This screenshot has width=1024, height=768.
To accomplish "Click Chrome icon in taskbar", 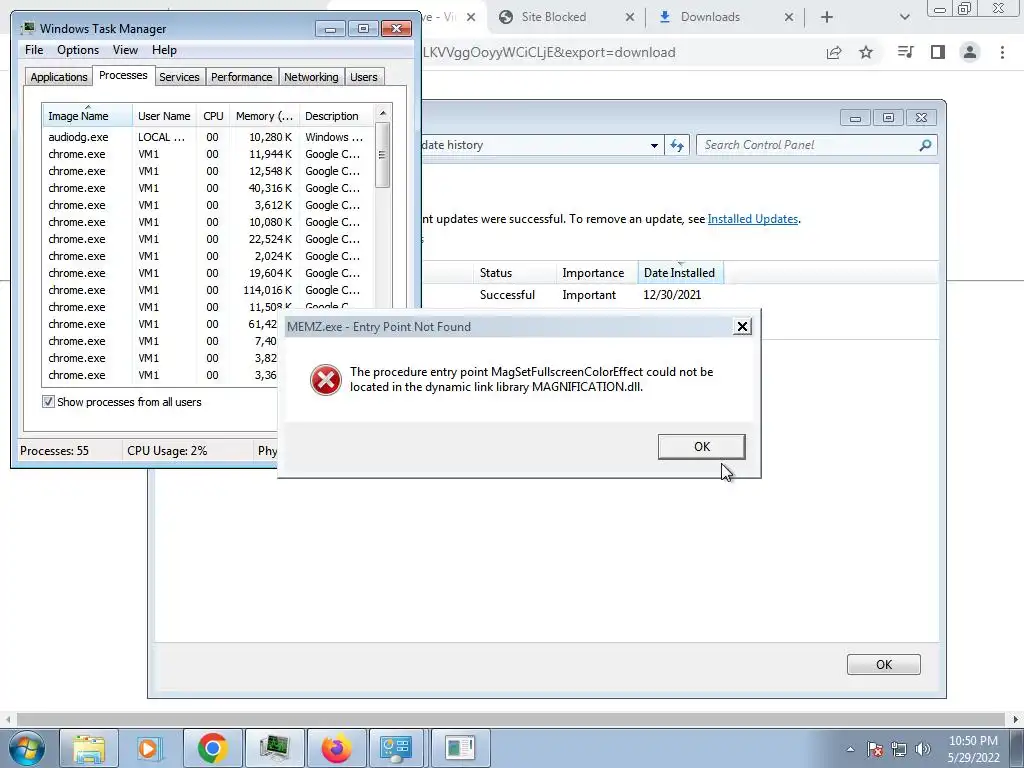I will pyautogui.click(x=212, y=748).
